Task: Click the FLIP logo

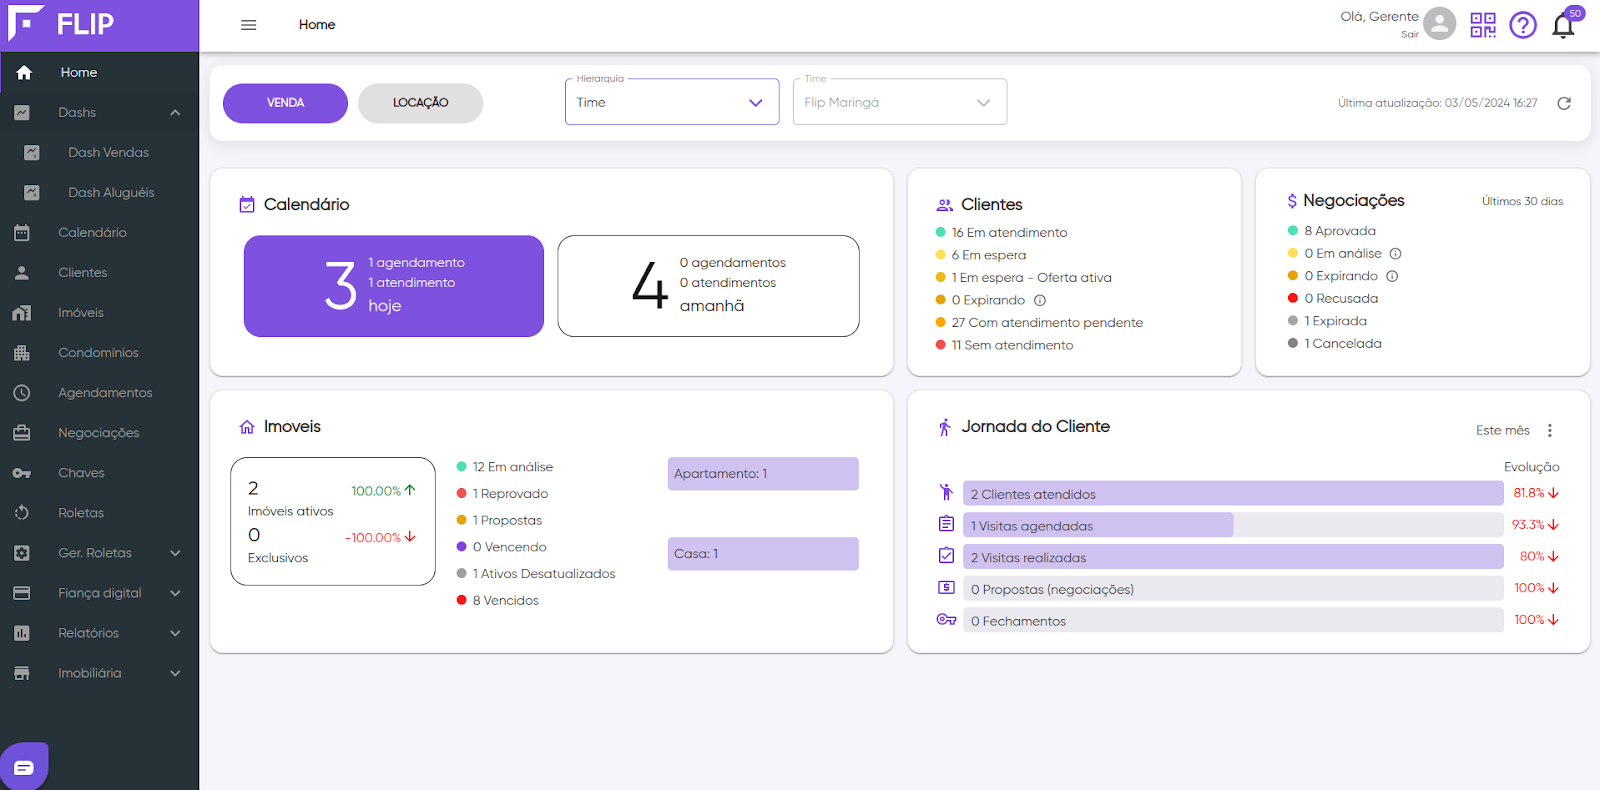Action: coord(61,23)
